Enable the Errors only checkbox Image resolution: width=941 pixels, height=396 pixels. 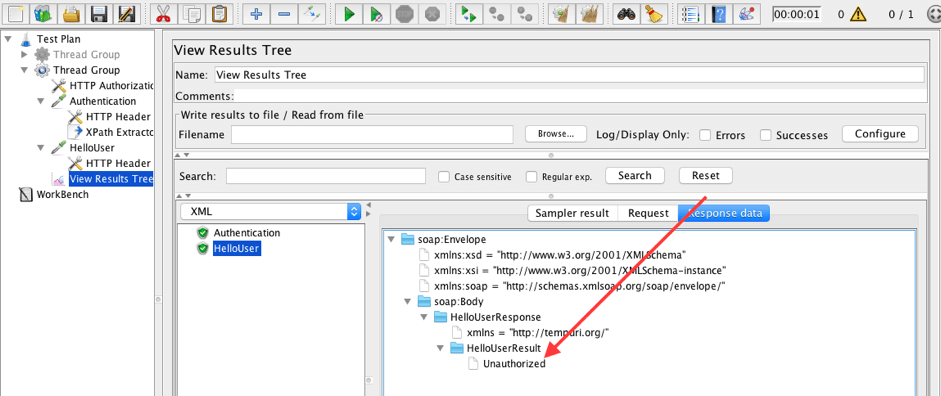tap(706, 135)
